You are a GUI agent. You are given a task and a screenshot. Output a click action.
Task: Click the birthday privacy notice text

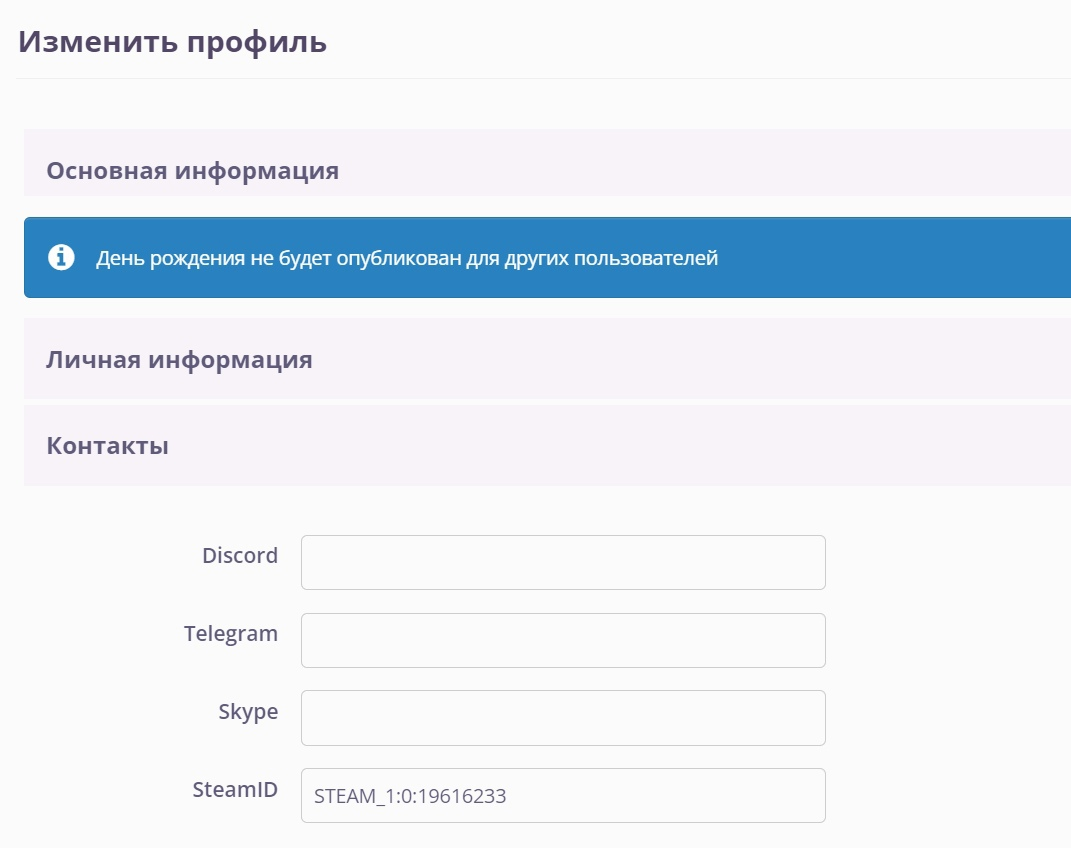pyautogui.click(x=407, y=258)
